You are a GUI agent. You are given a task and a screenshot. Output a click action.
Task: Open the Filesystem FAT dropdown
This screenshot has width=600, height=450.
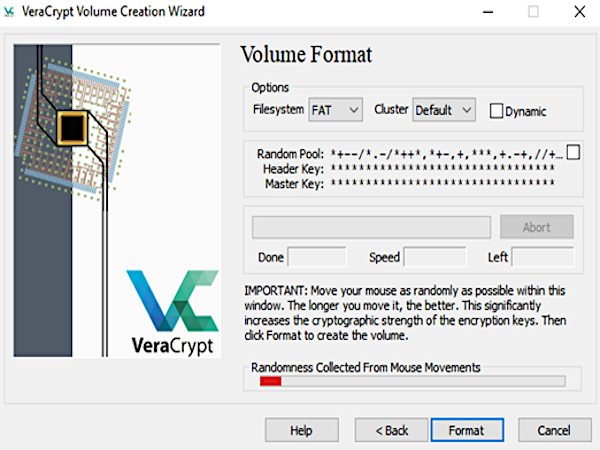(x=336, y=110)
